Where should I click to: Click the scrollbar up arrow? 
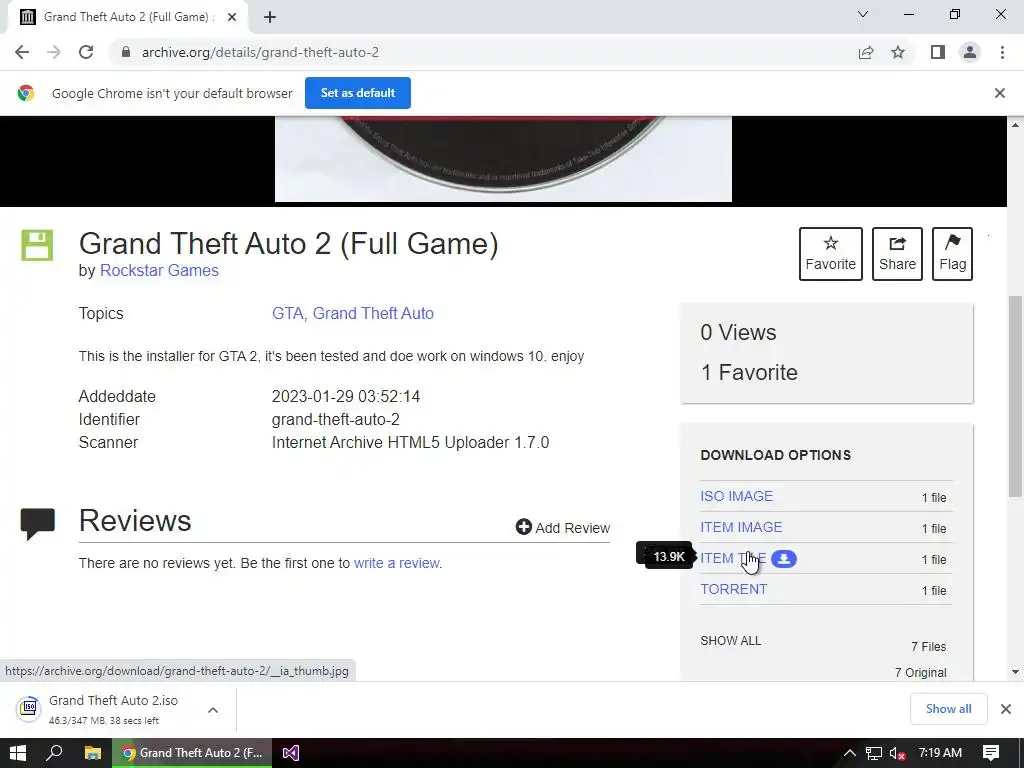pyautogui.click(x=1015, y=124)
